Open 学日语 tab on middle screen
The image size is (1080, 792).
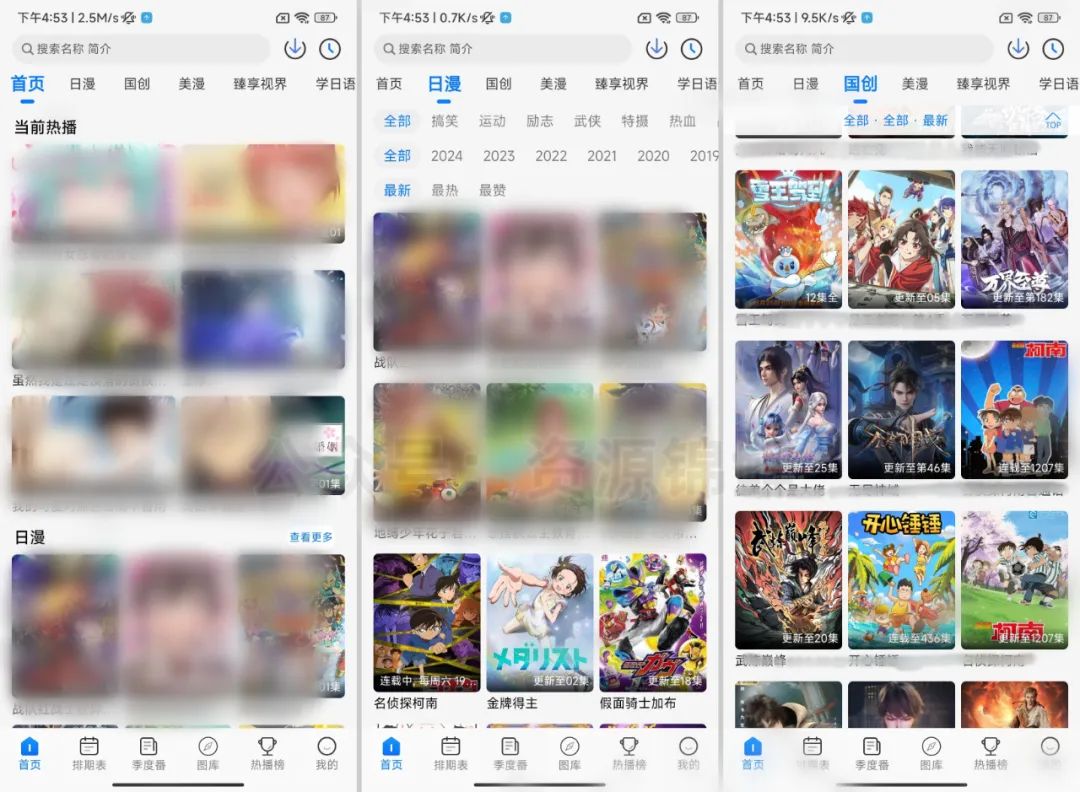(697, 84)
